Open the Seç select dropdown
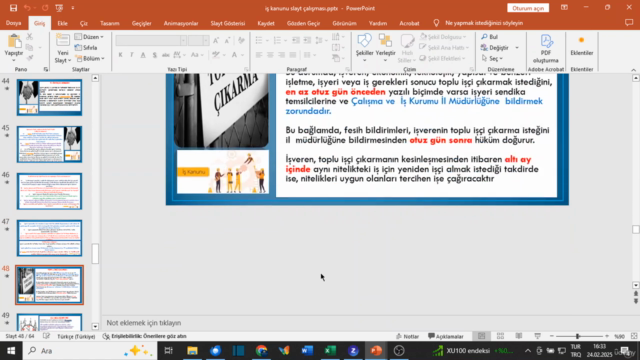 pos(492,58)
